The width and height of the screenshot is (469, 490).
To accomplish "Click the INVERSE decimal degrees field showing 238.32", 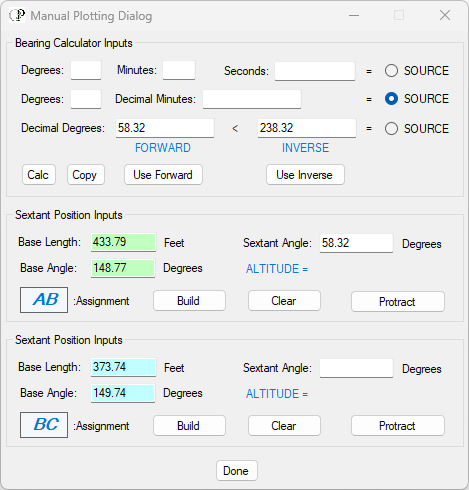I will pyautogui.click(x=307, y=128).
